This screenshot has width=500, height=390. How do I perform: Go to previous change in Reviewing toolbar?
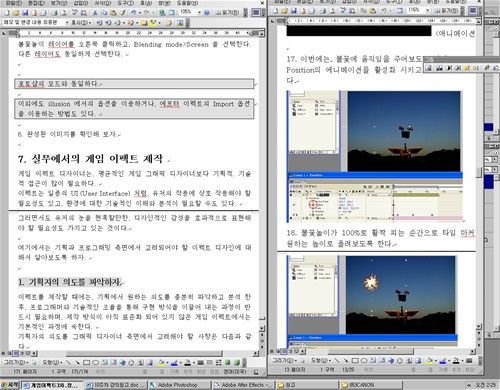pos(99,23)
